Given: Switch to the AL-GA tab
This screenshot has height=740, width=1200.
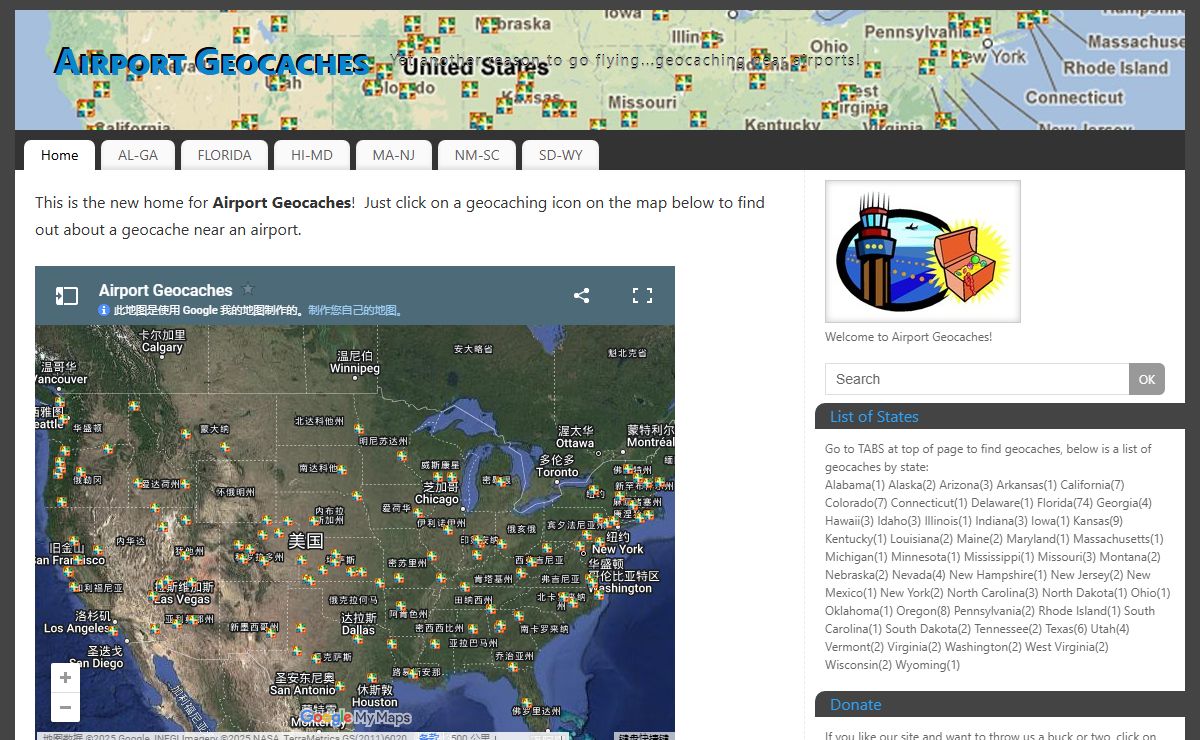Looking at the screenshot, I should coord(138,155).
